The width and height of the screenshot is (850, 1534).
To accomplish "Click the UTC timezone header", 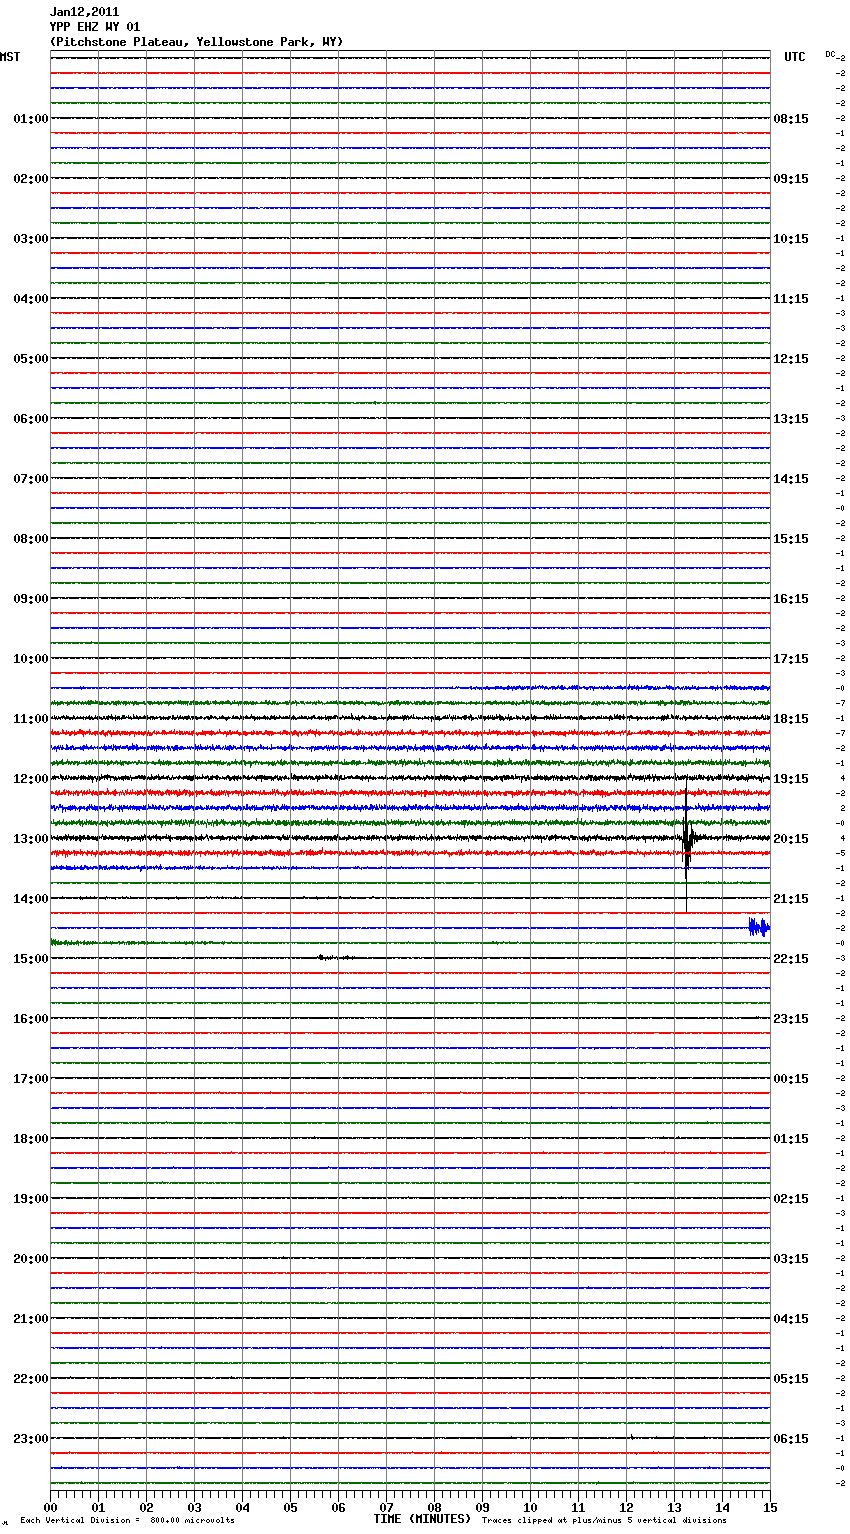I will pos(795,57).
